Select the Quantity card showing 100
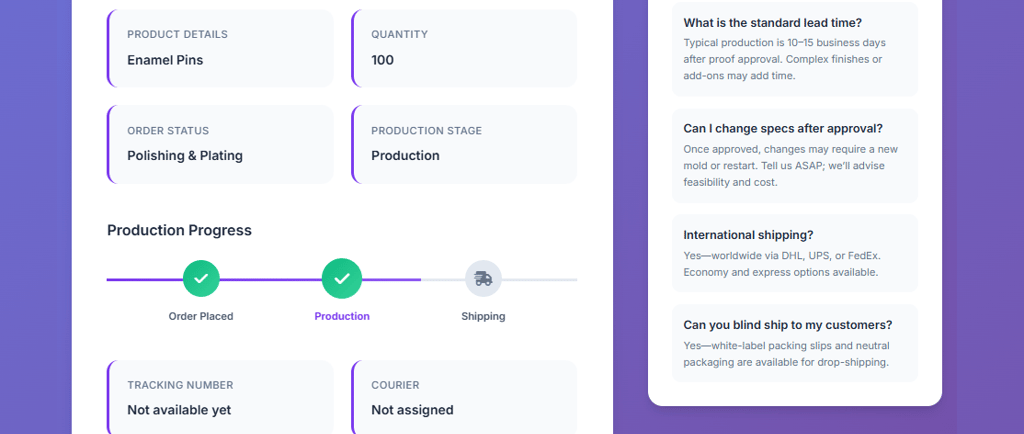 tap(464, 48)
